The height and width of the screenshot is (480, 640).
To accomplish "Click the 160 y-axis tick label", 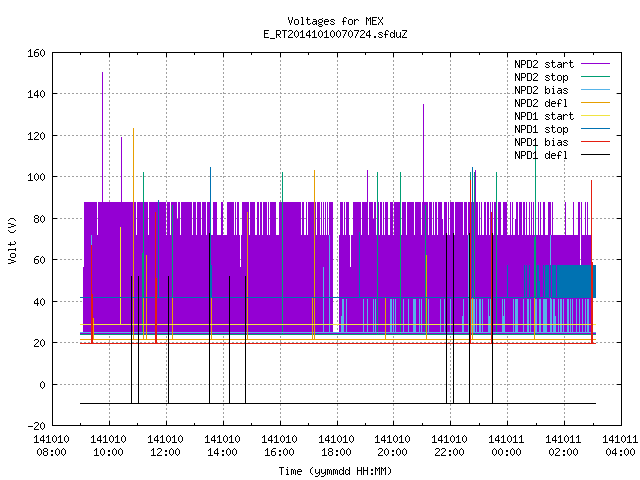I will click(x=36, y=53).
